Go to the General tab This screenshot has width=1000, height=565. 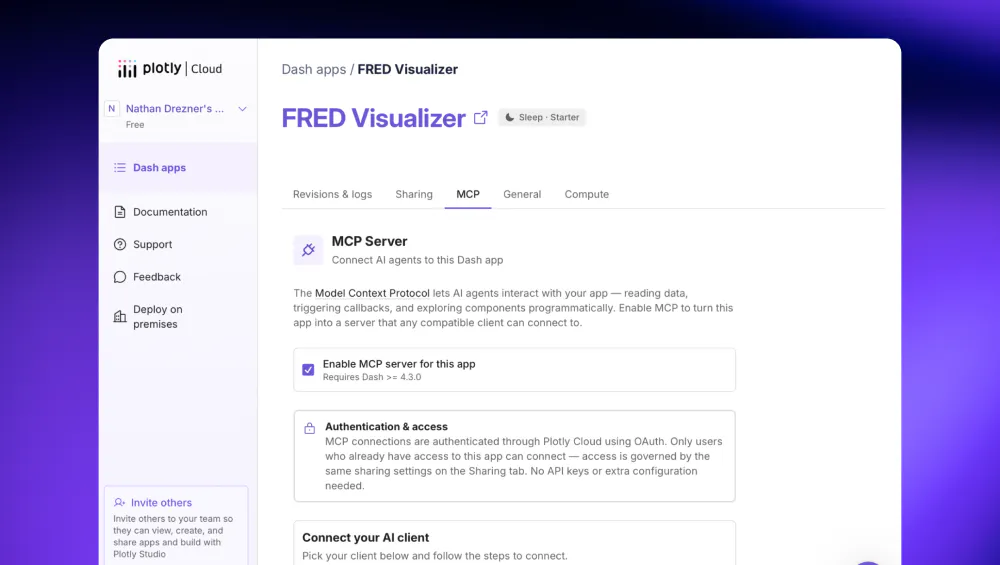pos(522,194)
